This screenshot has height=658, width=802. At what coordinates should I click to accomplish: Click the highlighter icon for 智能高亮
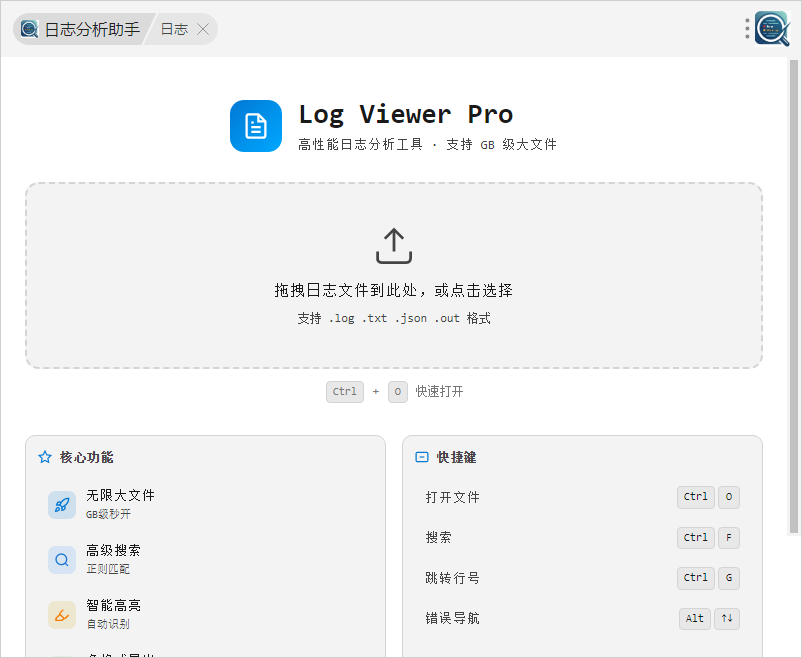pyautogui.click(x=62, y=615)
